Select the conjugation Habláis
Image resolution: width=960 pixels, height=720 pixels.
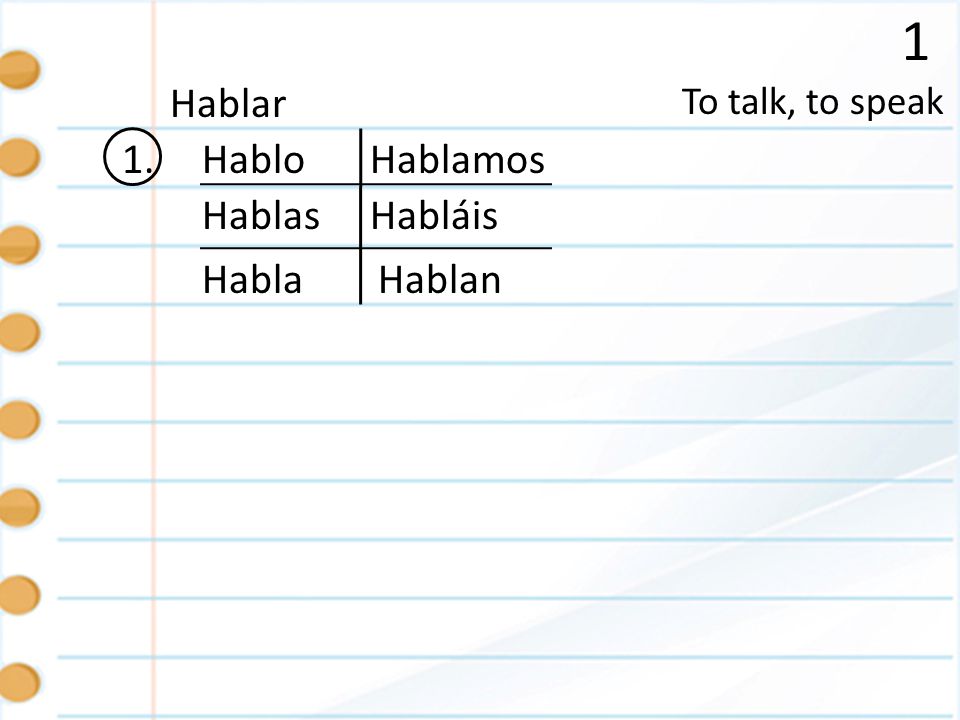click(434, 215)
